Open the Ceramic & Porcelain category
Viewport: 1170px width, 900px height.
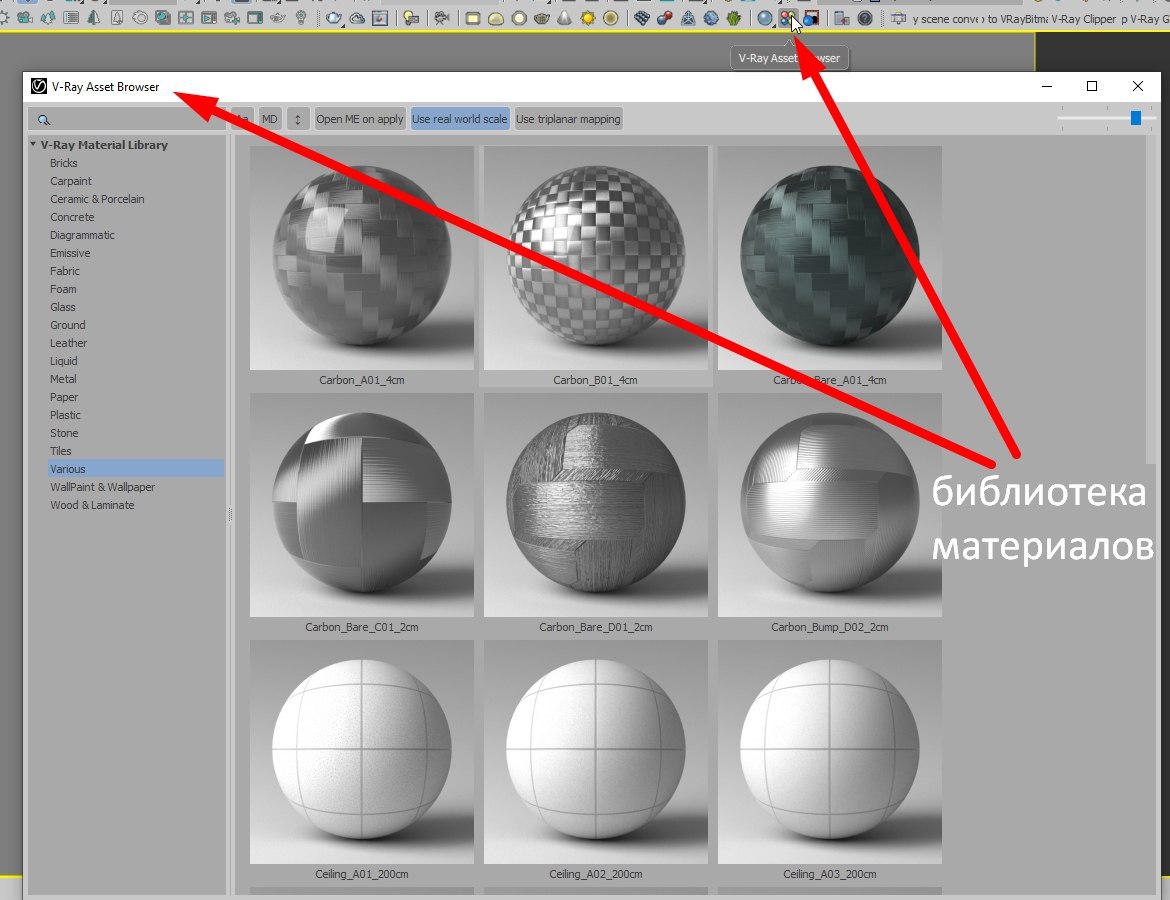coord(97,199)
